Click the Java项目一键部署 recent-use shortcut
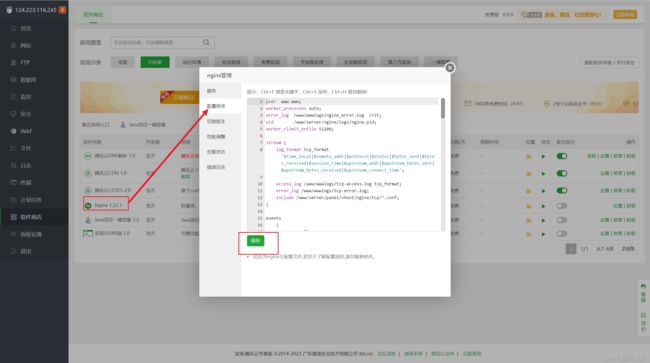The width and height of the screenshot is (650, 363). 143,124
